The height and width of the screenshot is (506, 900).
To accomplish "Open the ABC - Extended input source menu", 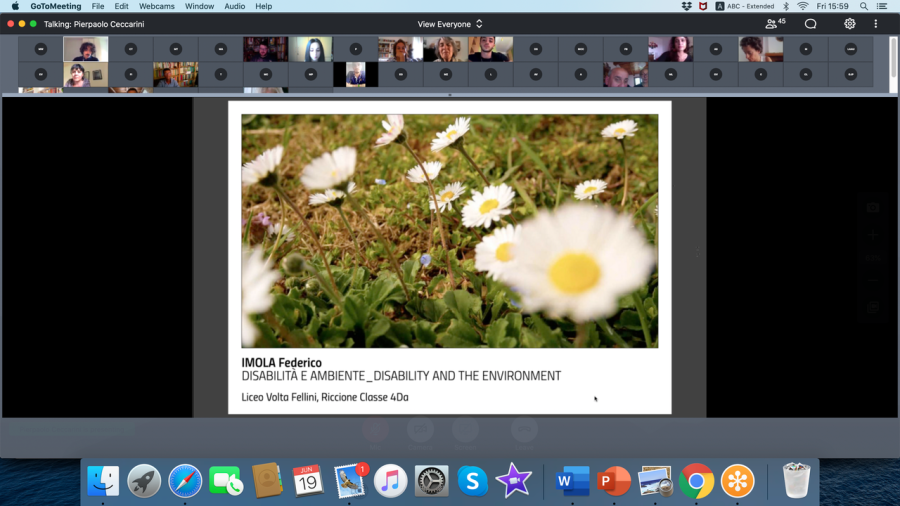I will coord(744,6).
